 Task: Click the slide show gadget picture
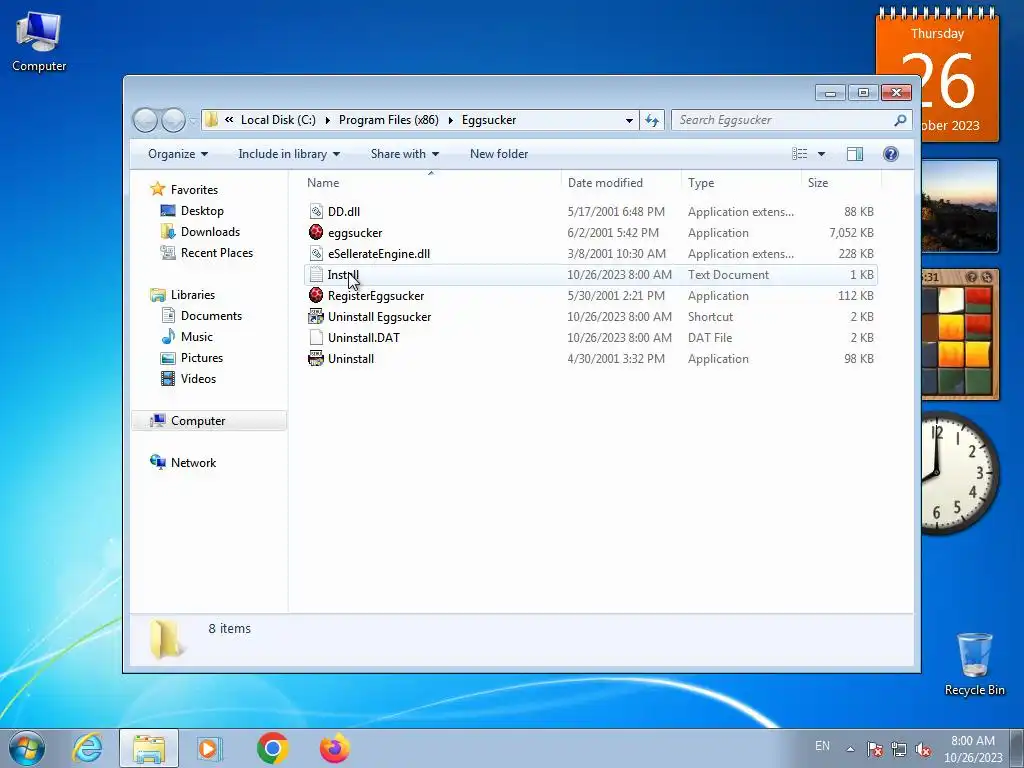tap(960, 206)
